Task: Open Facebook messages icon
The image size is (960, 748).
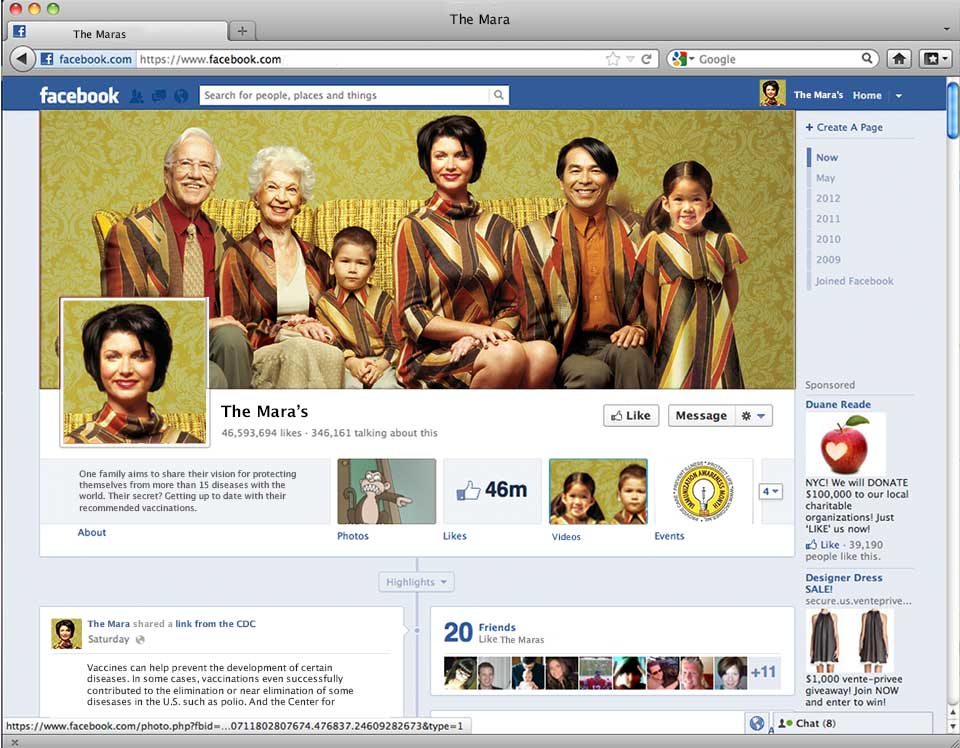Action: [159, 95]
